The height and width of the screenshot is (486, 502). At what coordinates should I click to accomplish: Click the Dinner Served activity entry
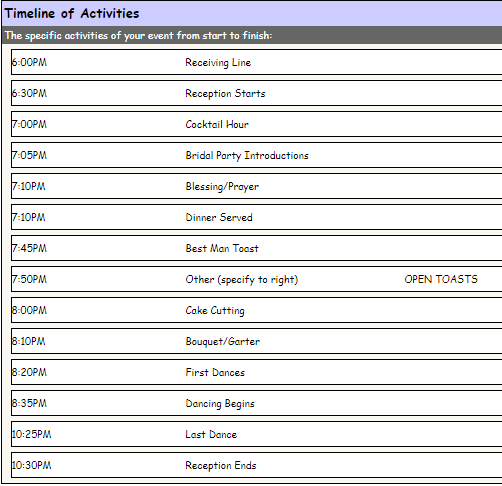click(x=219, y=217)
